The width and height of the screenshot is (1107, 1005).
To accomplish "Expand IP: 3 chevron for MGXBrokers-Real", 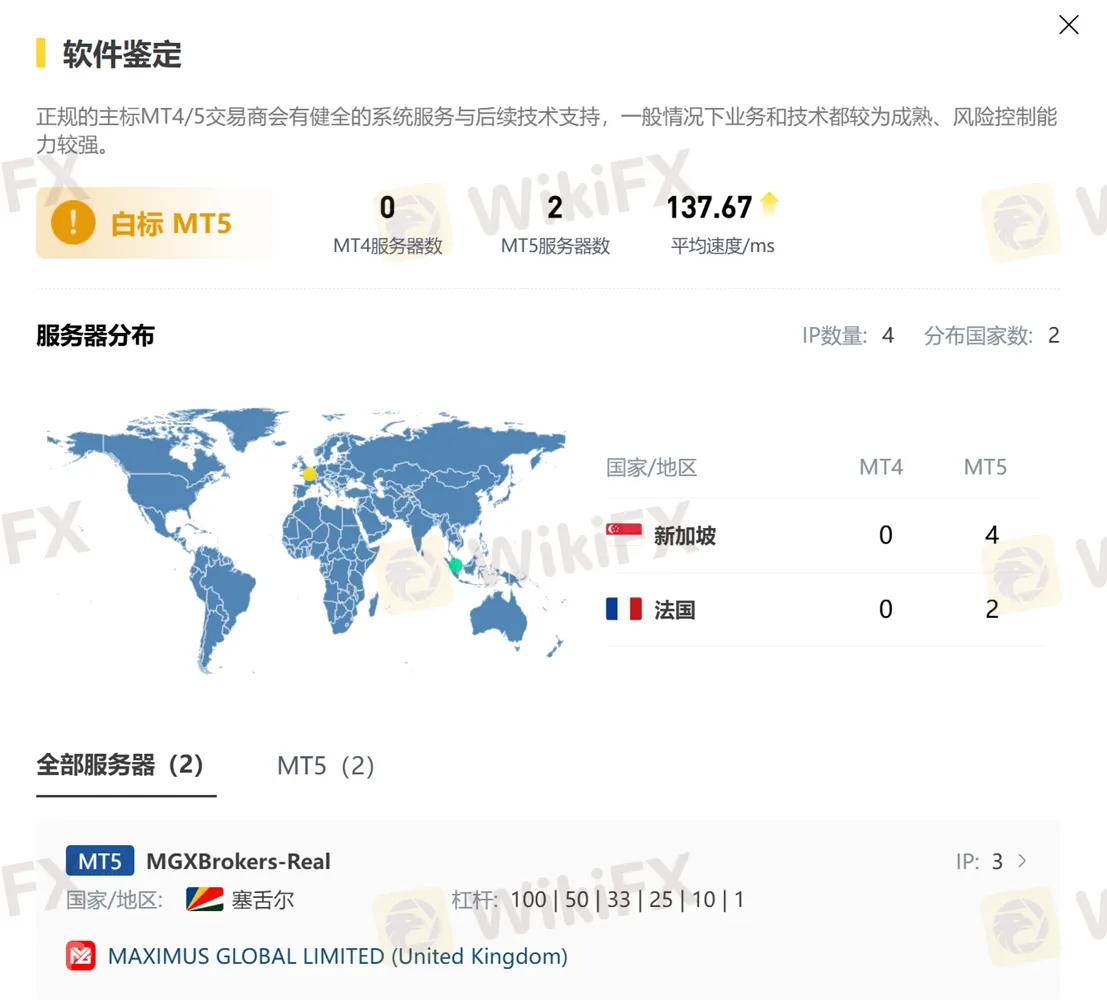I will [1022, 861].
